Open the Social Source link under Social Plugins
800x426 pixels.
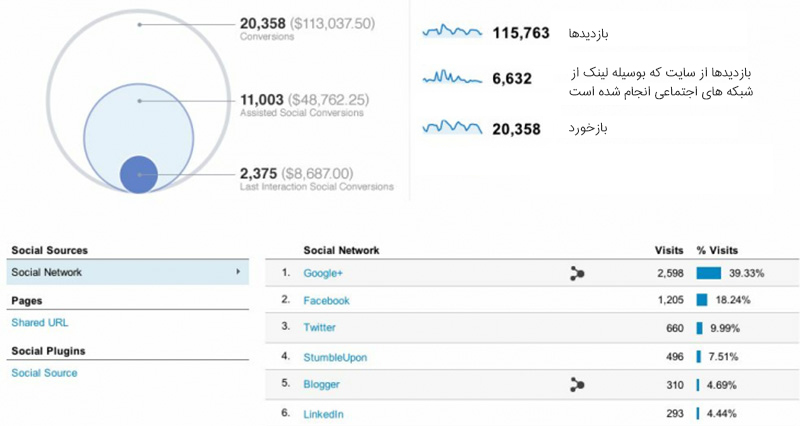(44, 373)
